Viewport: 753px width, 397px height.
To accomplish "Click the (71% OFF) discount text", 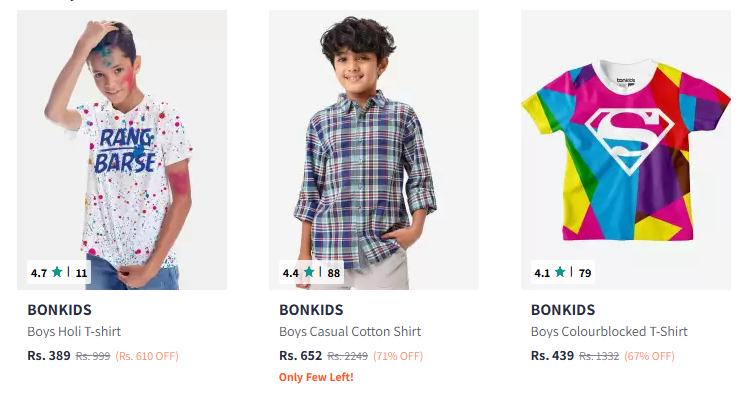I will (x=398, y=356).
